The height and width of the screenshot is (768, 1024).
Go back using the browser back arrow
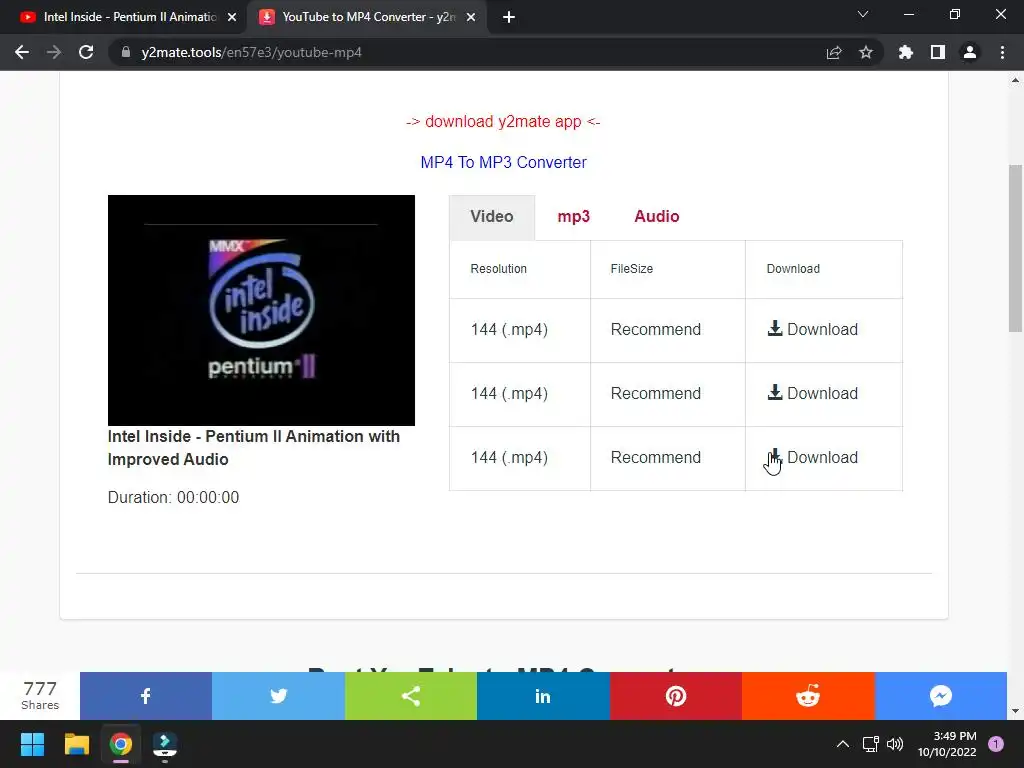pyautogui.click(x=22, y=52)
